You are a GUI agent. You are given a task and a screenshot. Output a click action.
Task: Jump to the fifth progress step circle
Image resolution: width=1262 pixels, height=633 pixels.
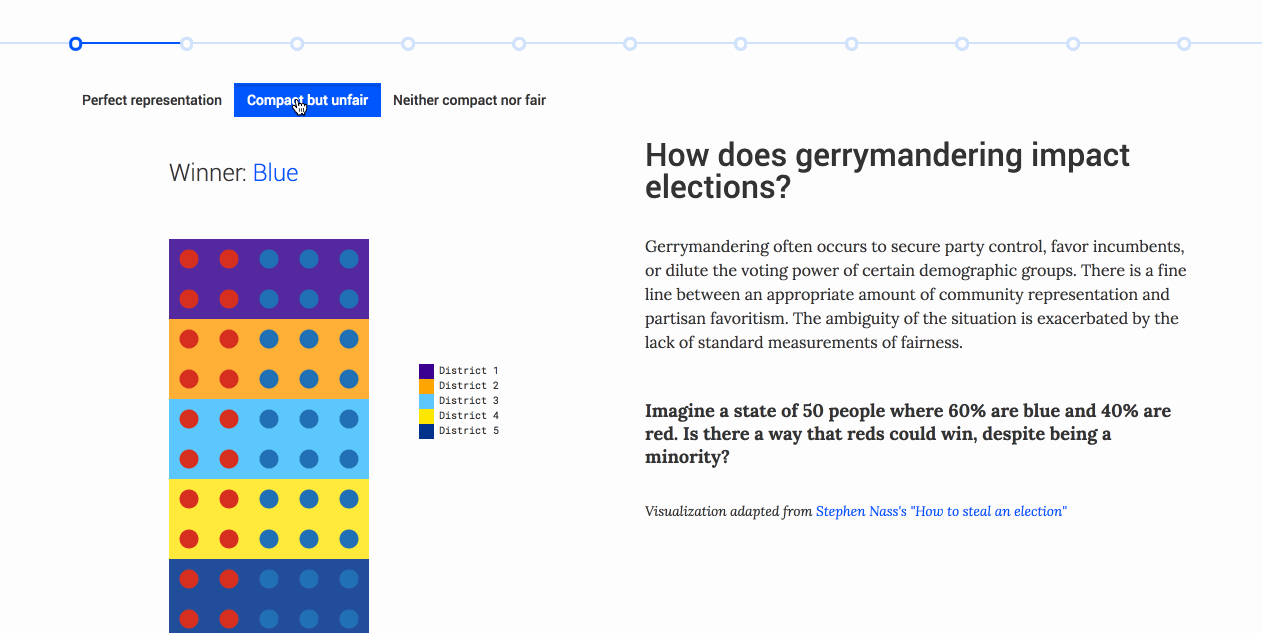[x=519, y=43]
